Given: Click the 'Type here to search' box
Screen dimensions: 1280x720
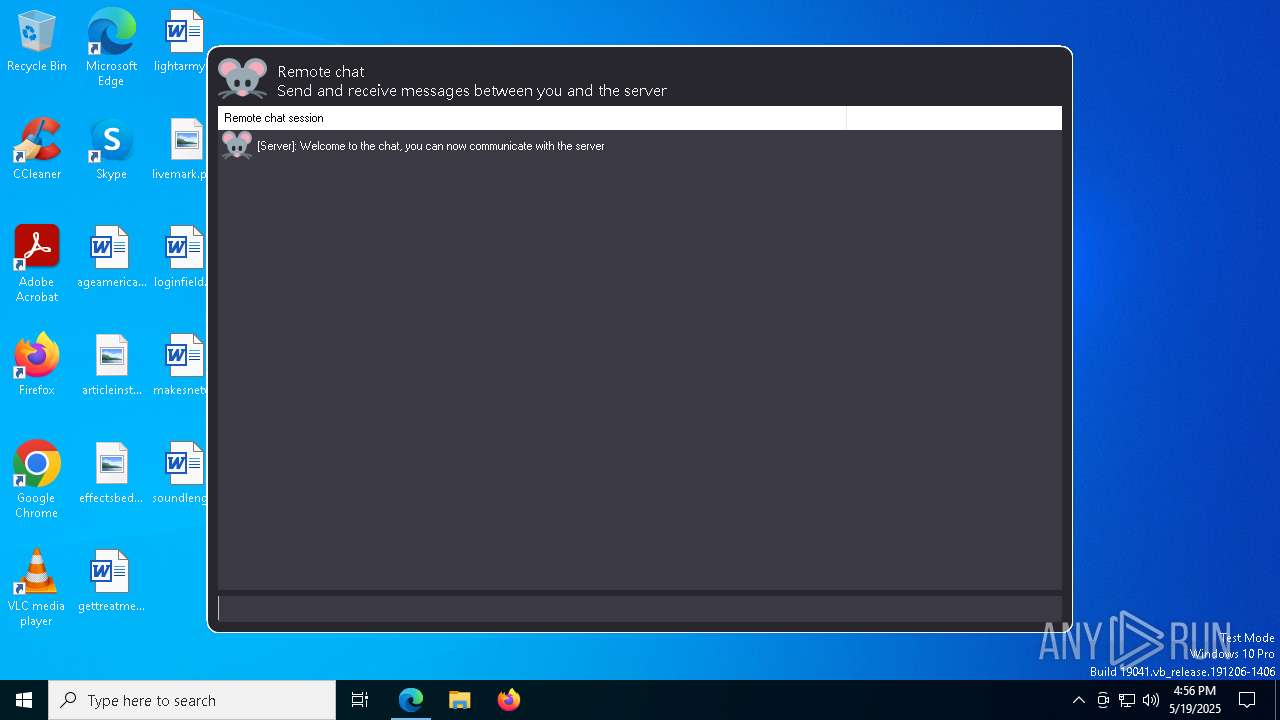Looking at the screenshot, I should [x=192, y=700].
